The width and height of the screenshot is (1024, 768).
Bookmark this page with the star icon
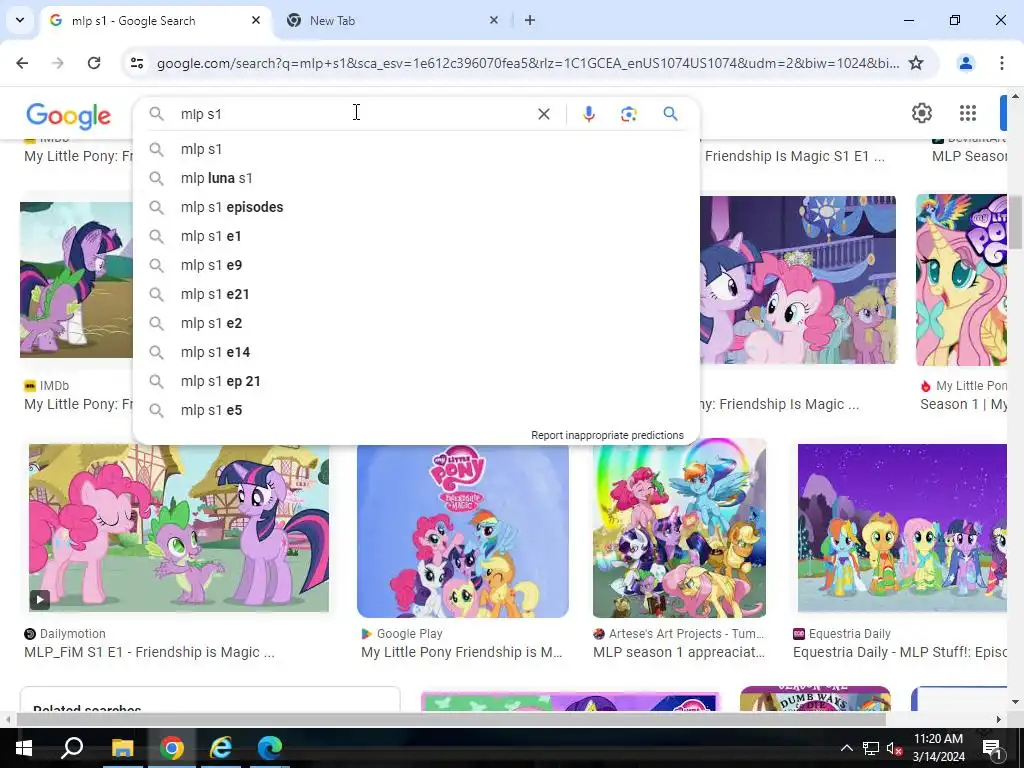coord(916,63)
